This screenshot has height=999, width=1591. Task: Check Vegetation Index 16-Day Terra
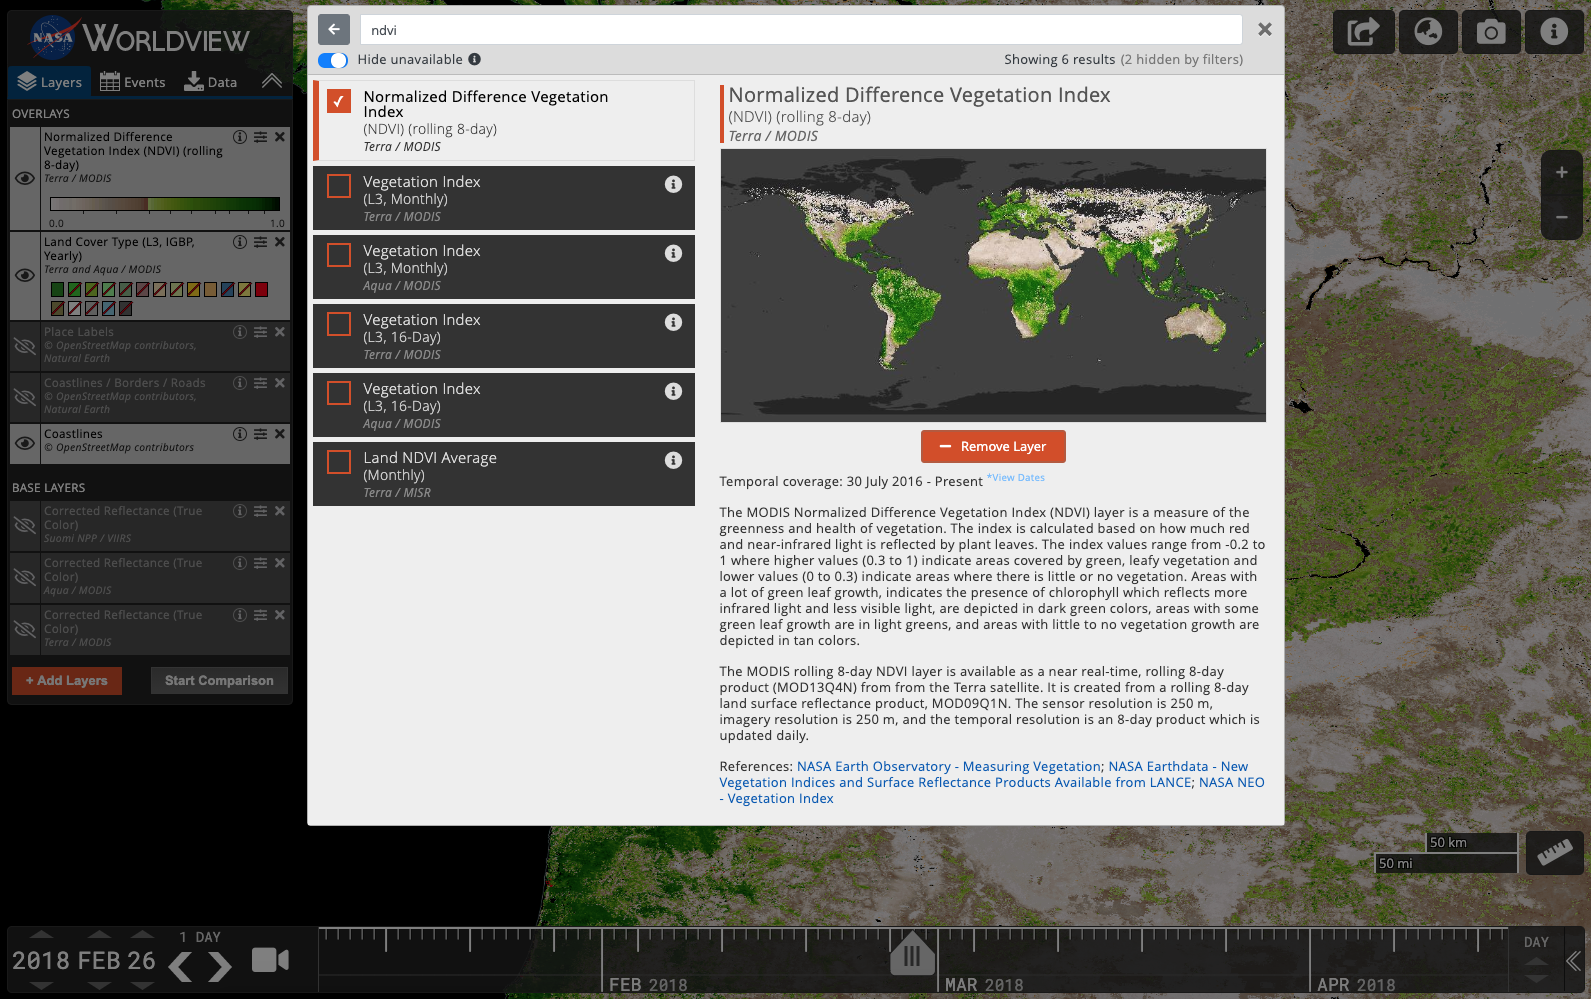pos(339,324)
